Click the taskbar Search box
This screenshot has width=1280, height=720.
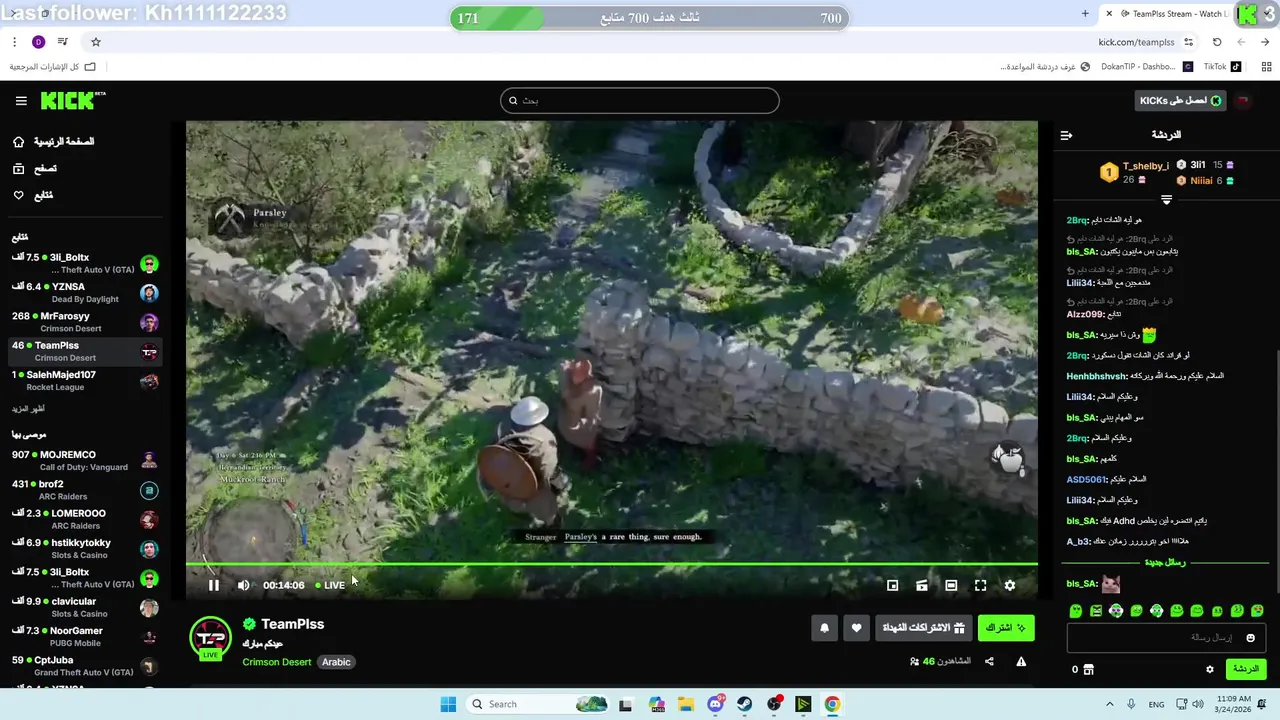(538, 704)
